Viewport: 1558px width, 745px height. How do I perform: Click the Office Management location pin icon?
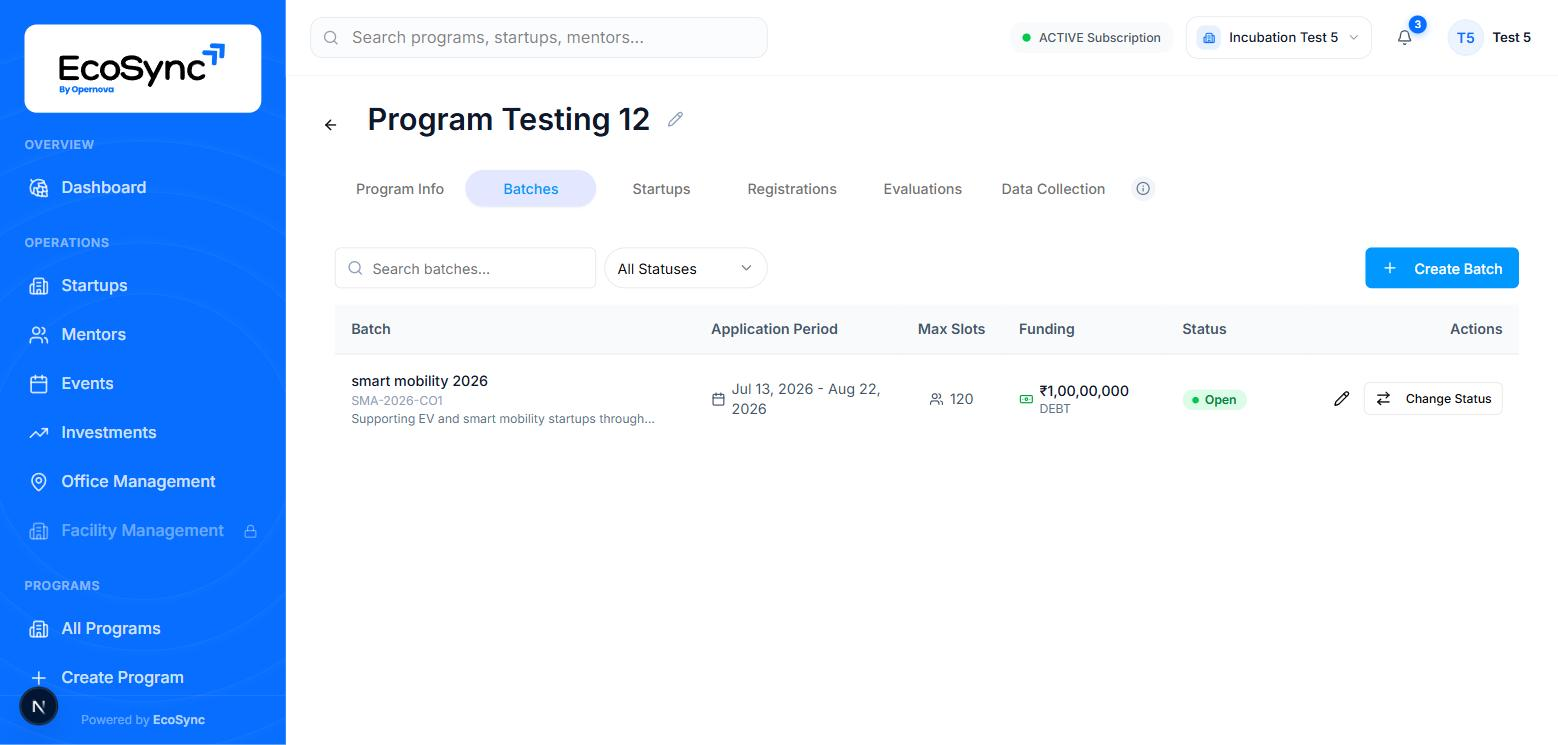point(38,482)
